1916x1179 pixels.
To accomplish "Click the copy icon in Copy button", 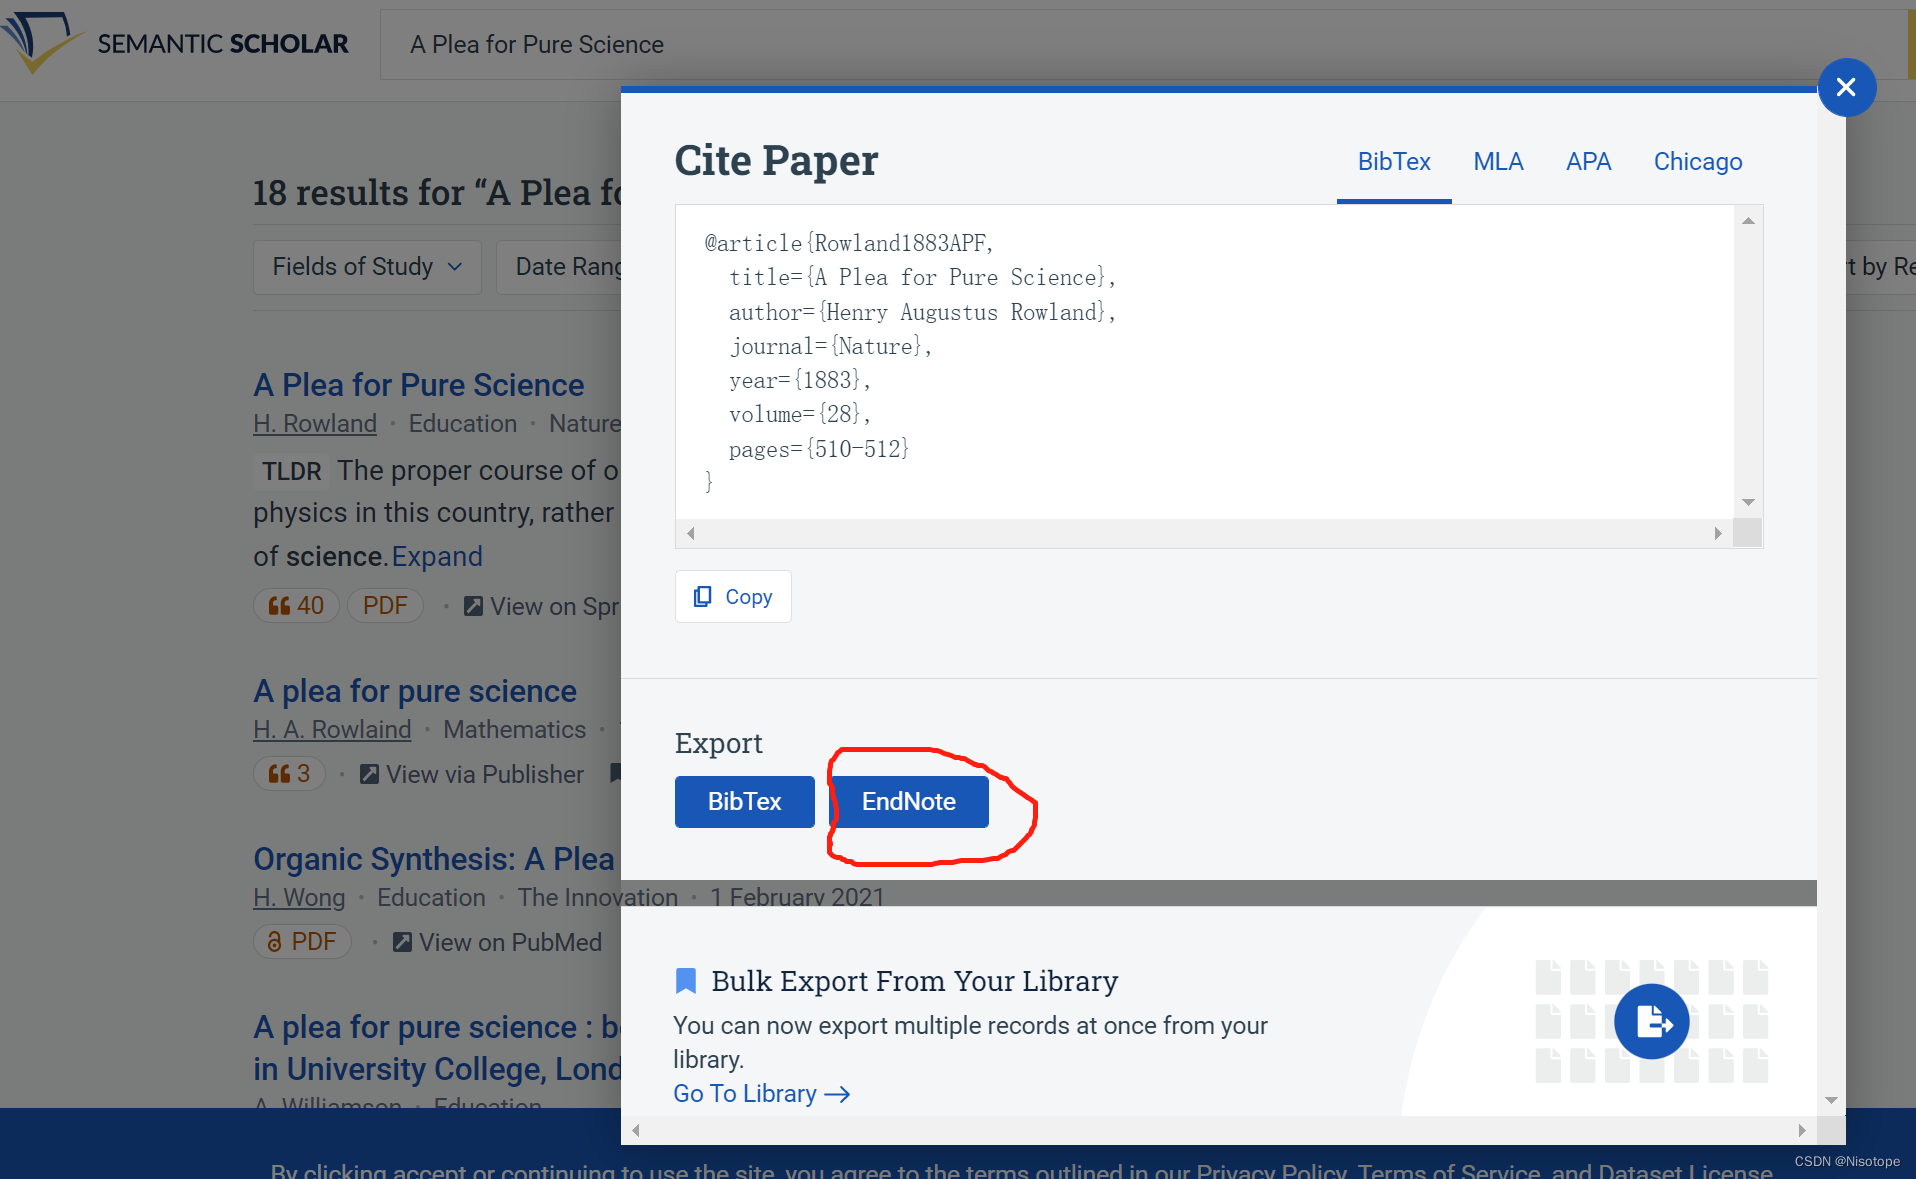I will [703, 597].
